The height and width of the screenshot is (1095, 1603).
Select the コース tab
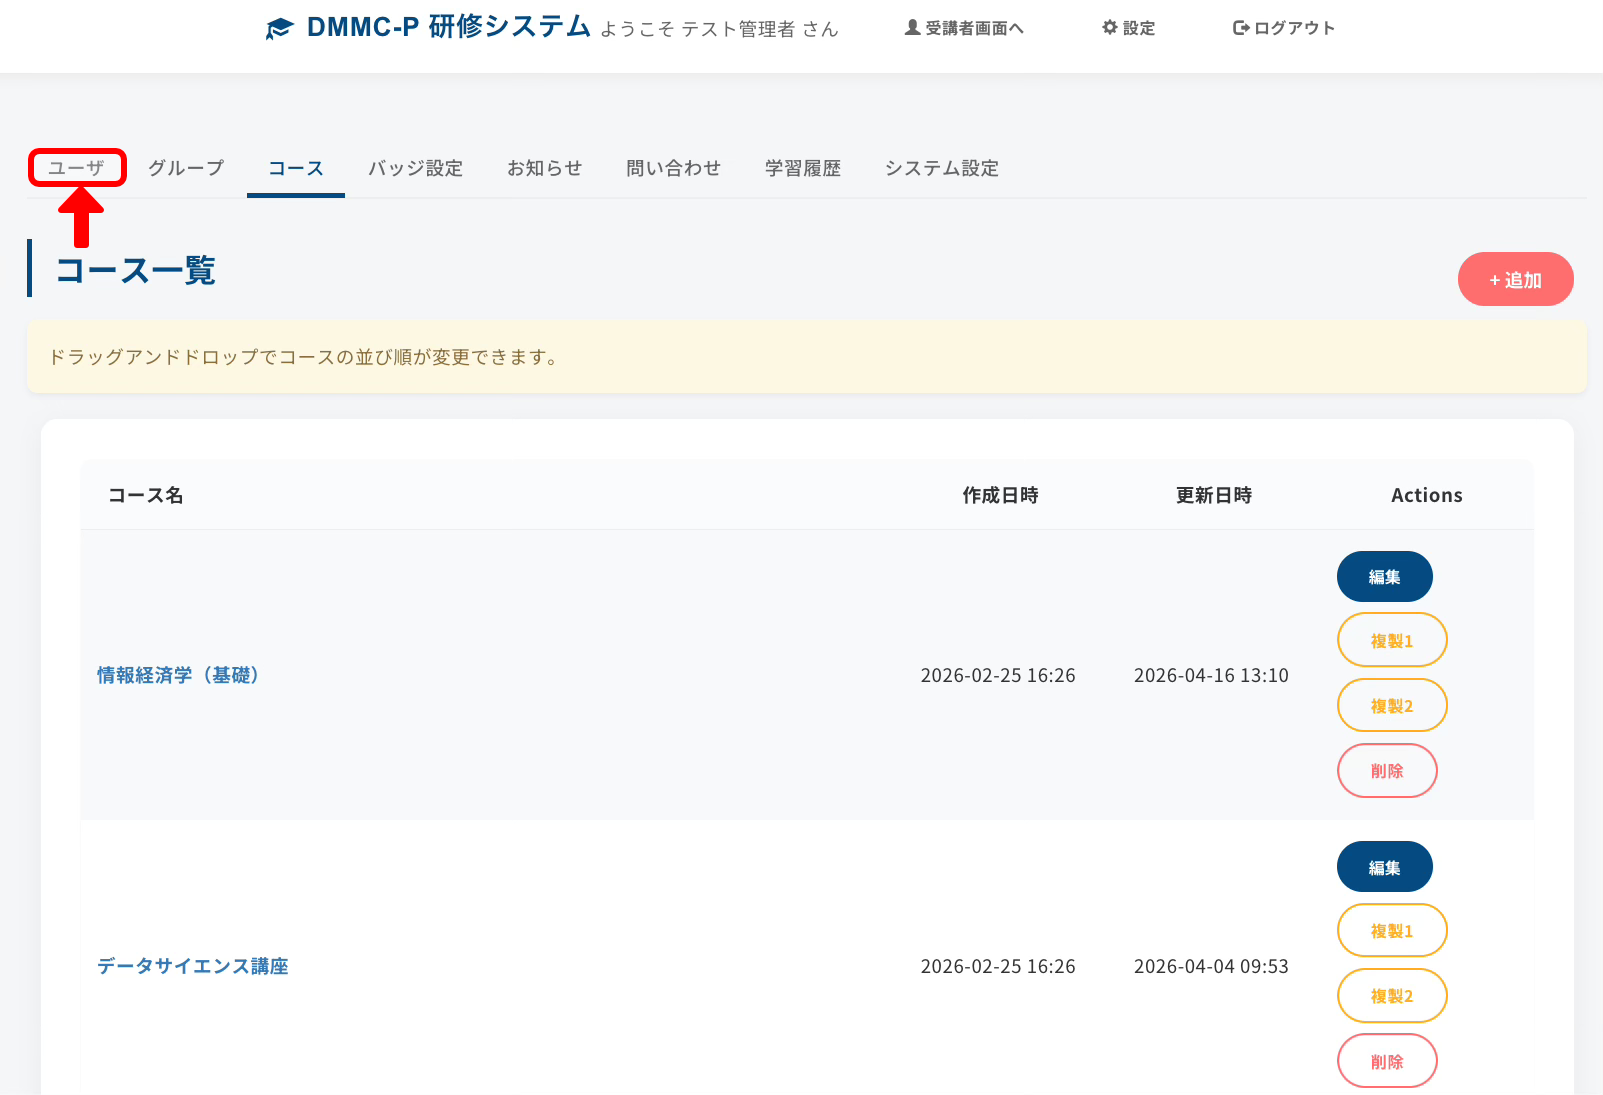[296, 168]
